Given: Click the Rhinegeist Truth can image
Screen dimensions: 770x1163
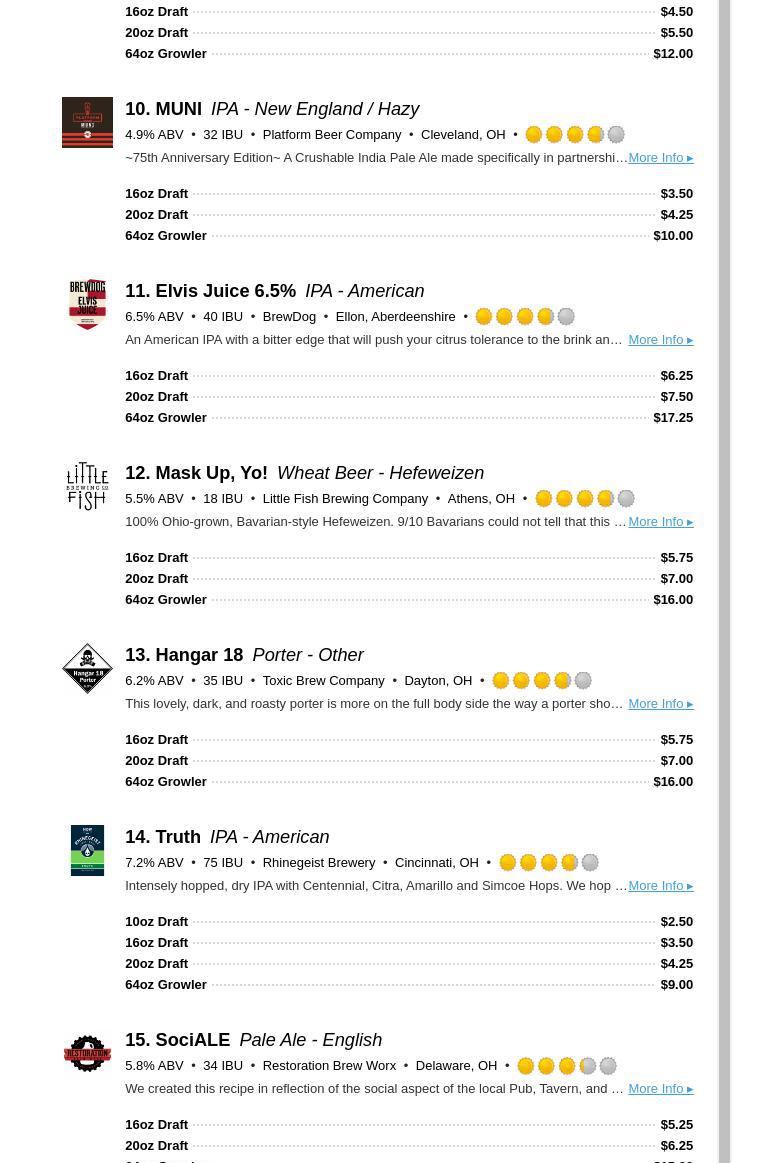Looking at the screenshot, I should (x=87, y=850).
